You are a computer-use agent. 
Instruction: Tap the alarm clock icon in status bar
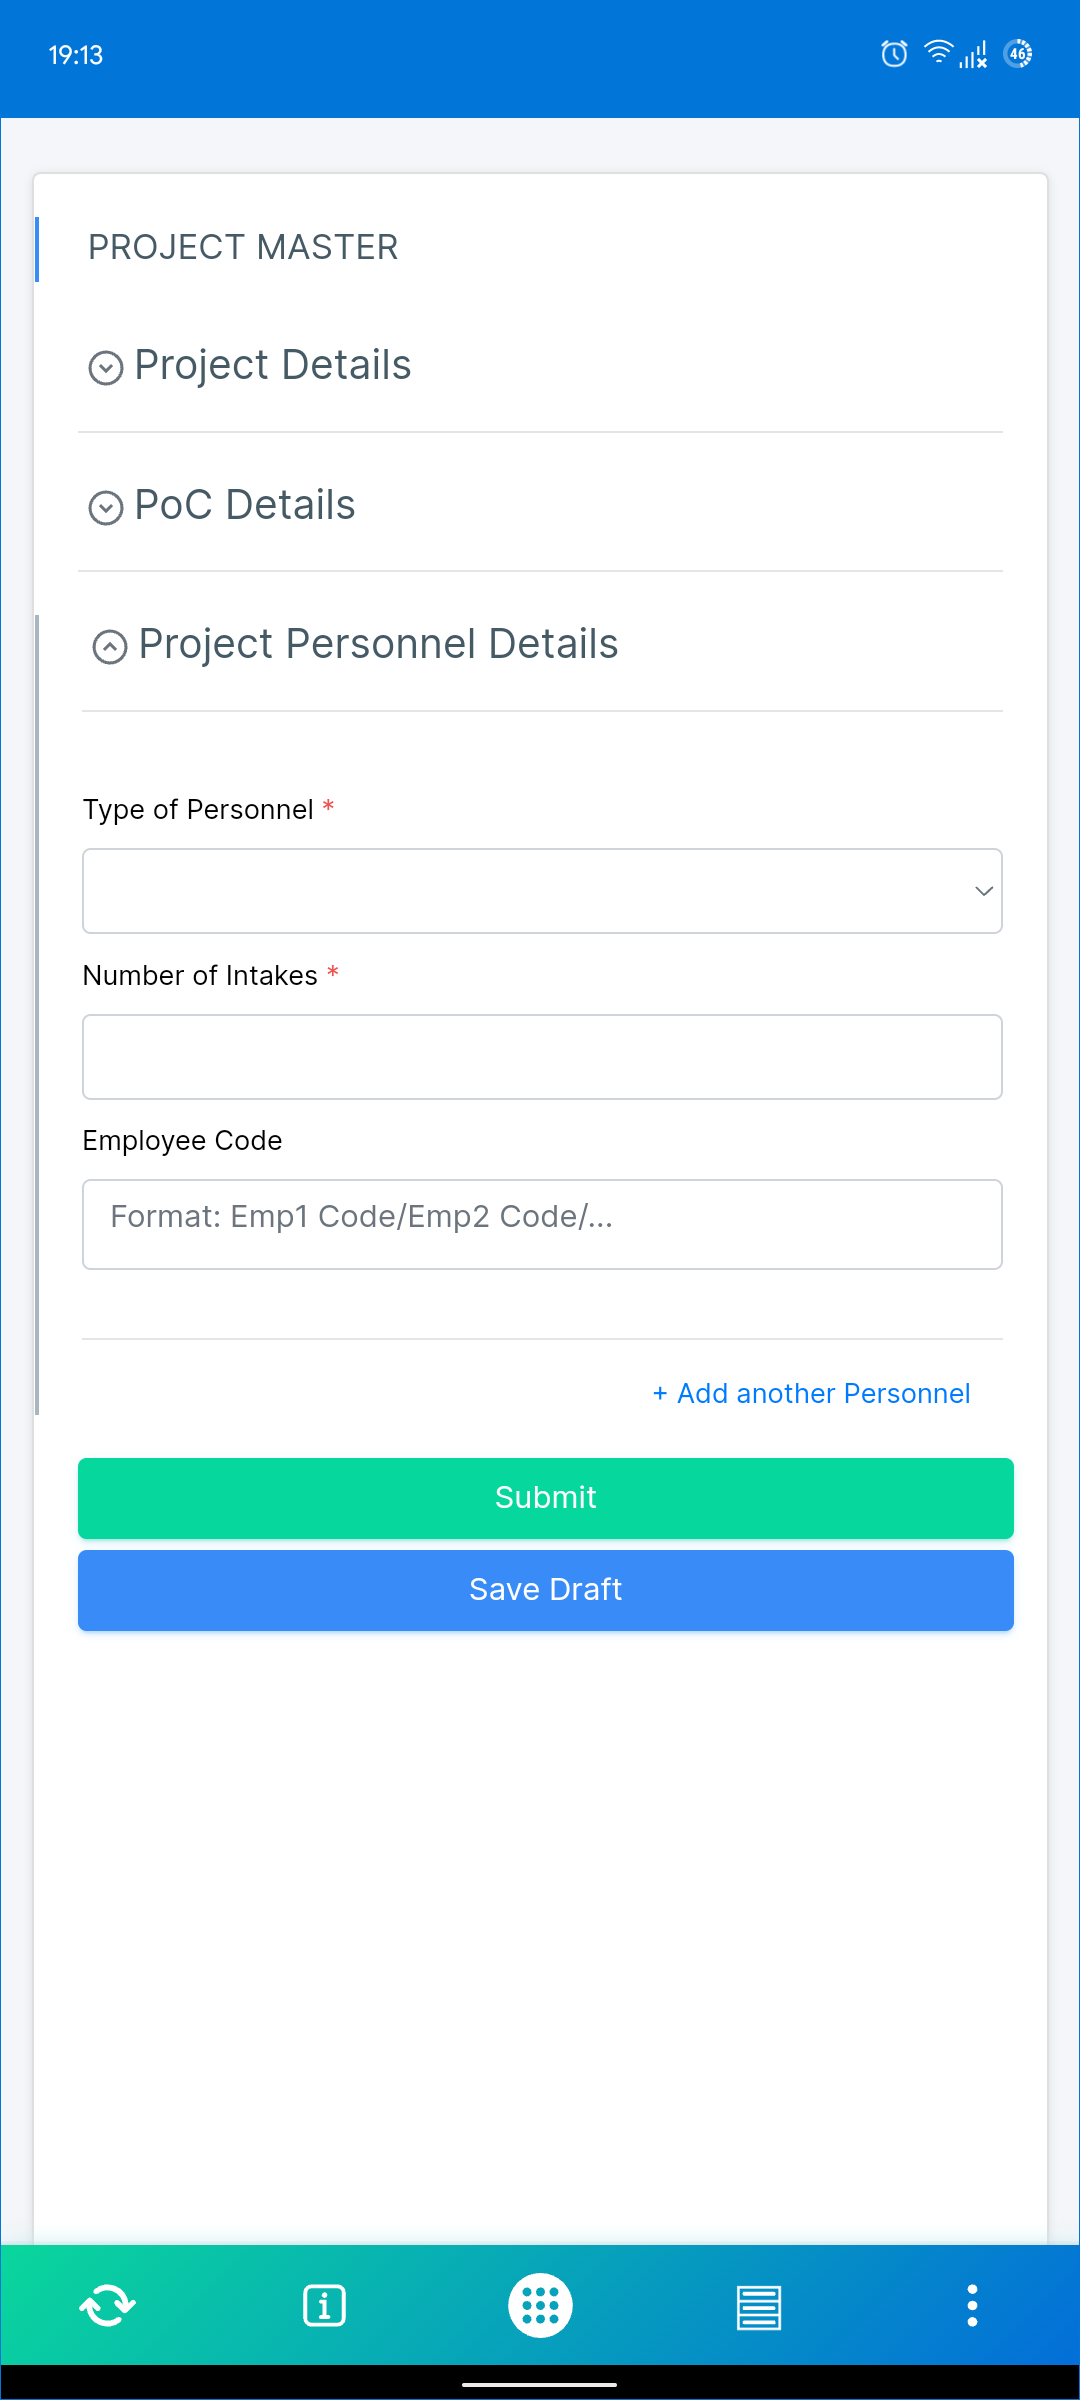click(x=893, y=54)
